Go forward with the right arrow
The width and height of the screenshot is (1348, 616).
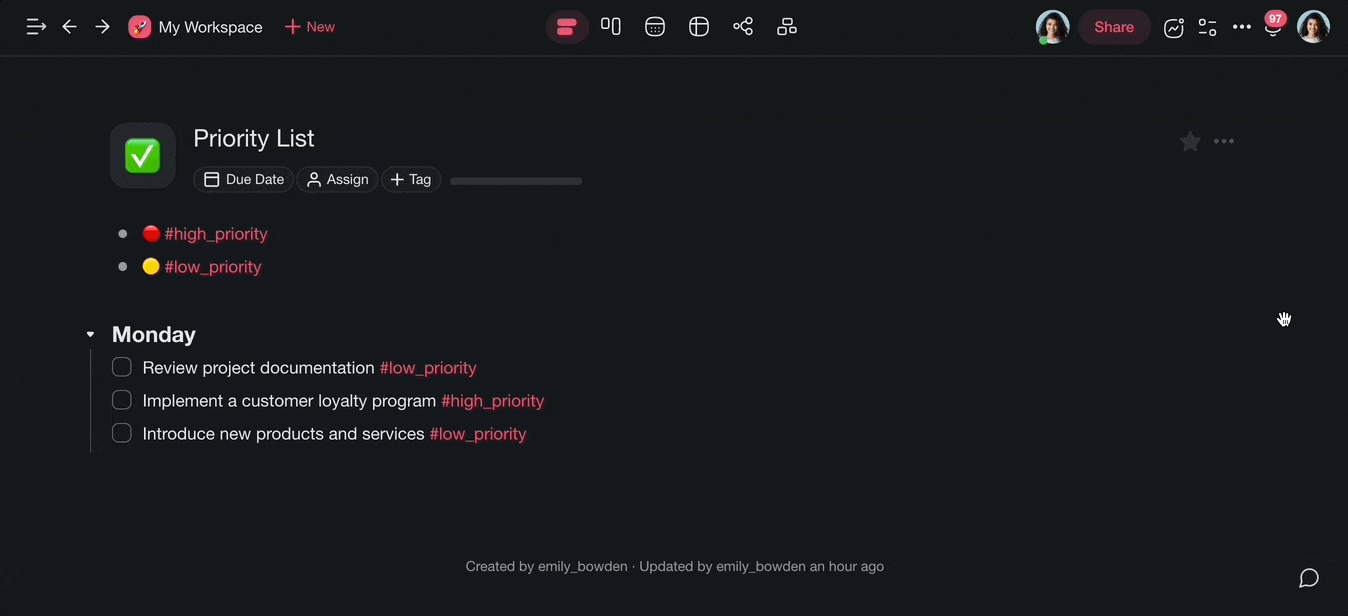(102, 27)
